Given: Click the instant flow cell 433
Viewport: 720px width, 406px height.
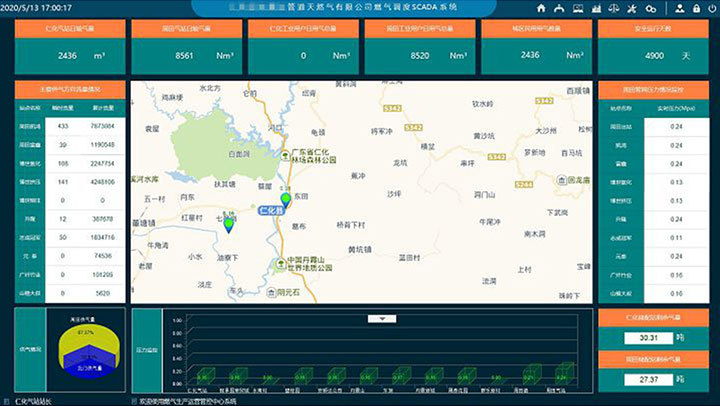Looking at the screenshot, I should coord(63,126).
